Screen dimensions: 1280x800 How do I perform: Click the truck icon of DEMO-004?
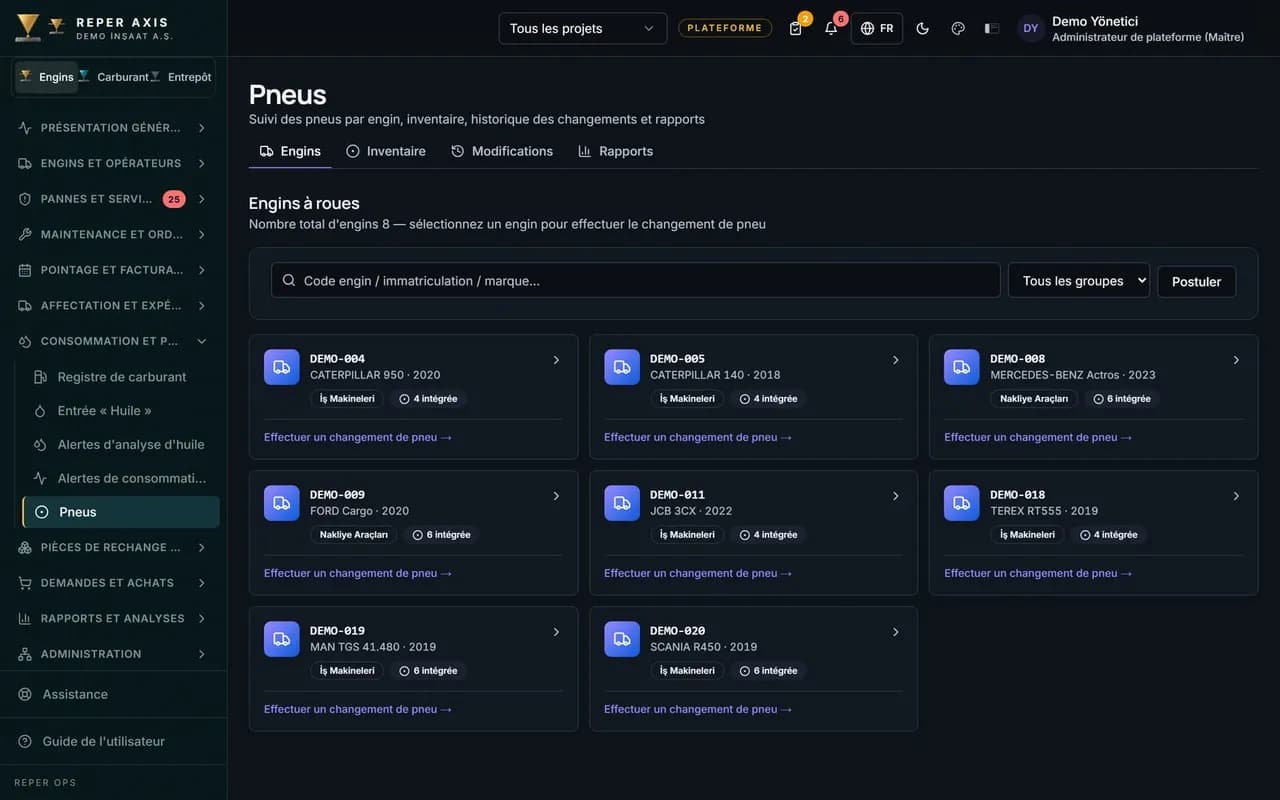click(x=282, y=367)
